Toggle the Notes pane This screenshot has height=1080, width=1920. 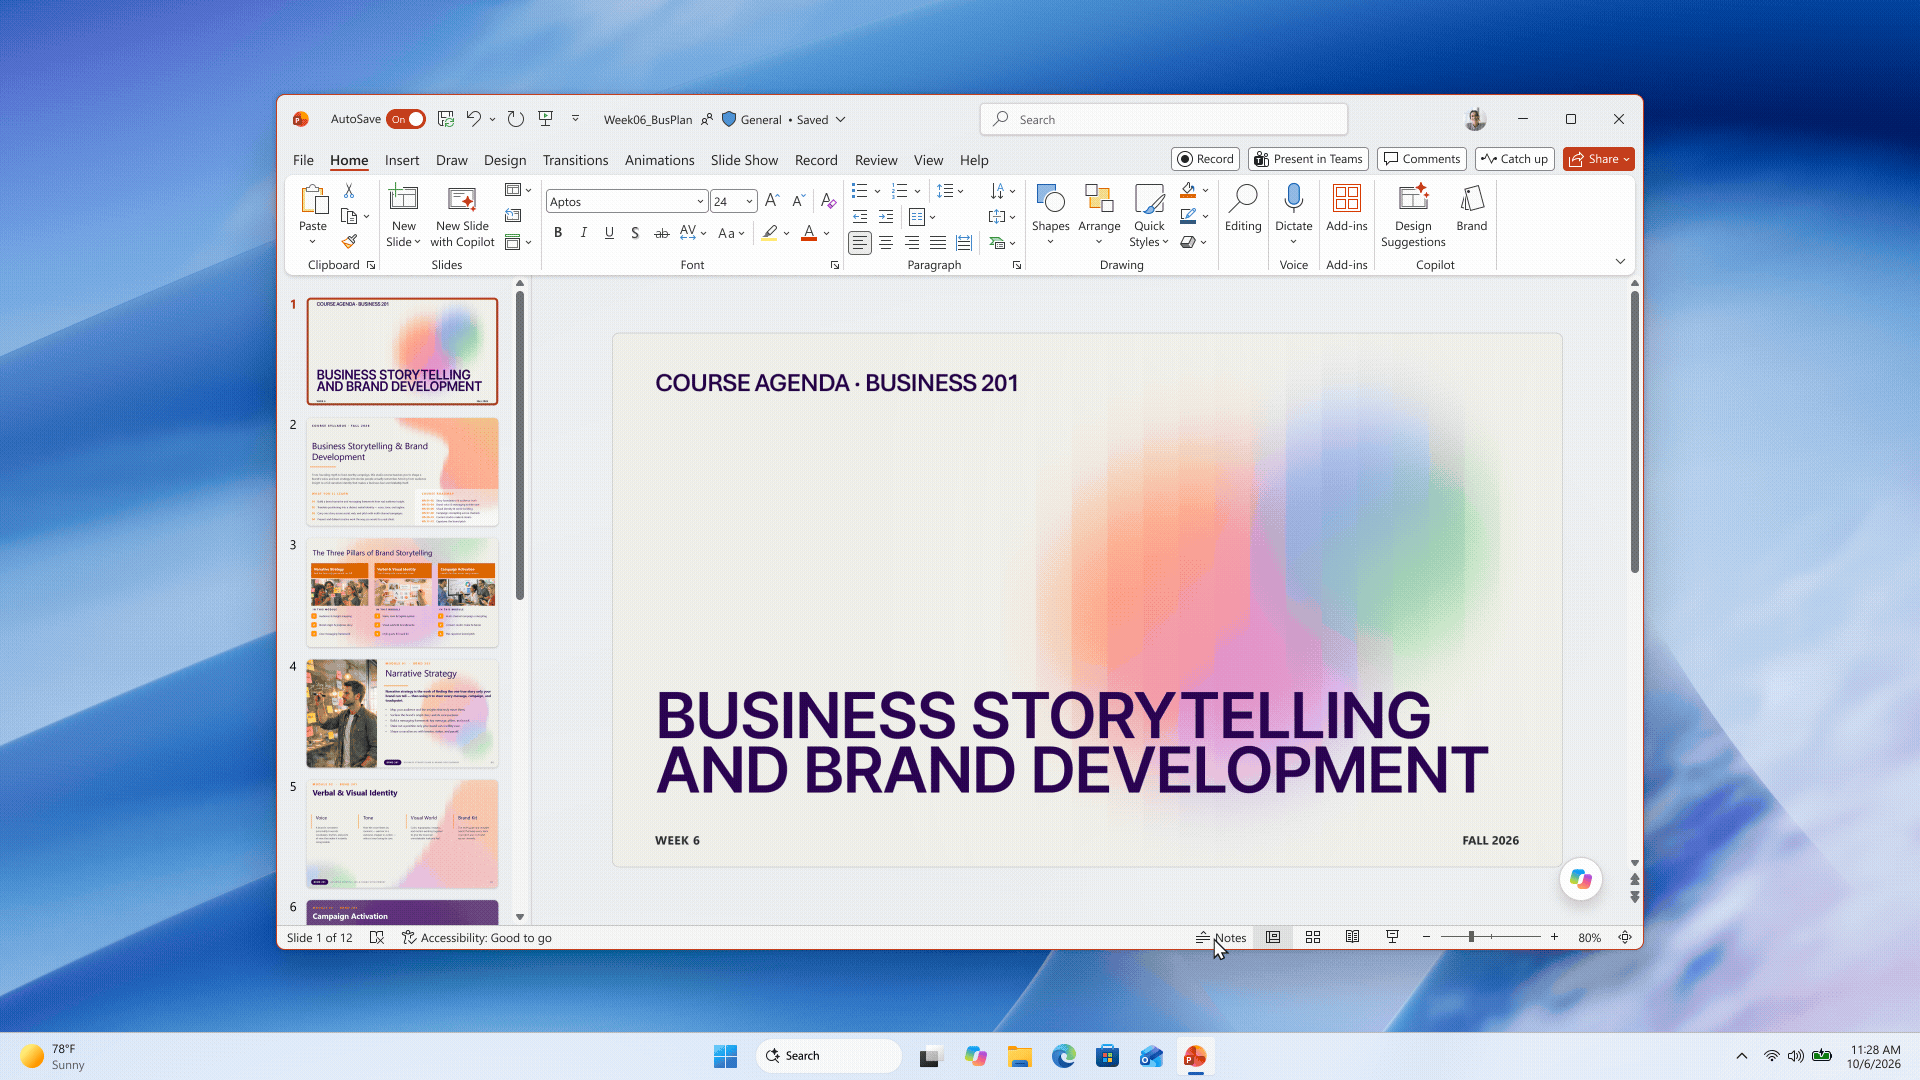pos(1221,937)
